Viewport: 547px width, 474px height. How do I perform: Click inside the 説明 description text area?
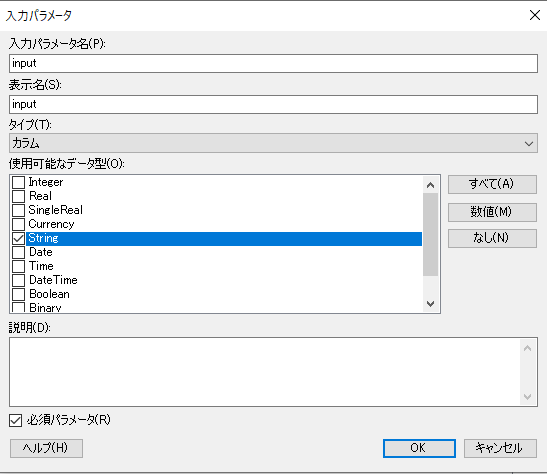(x=265, y=372)
